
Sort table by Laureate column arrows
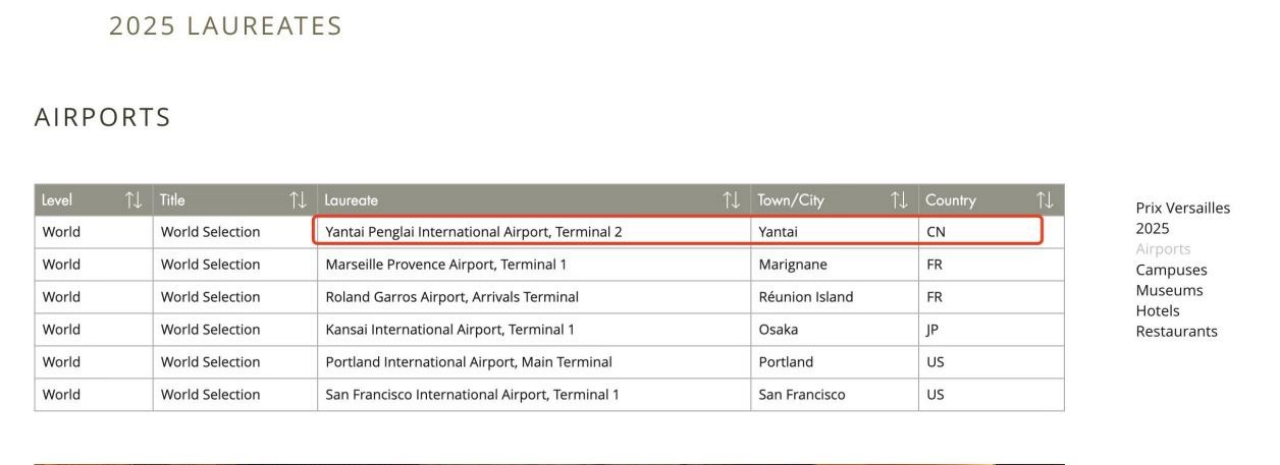(x=733, y=201)
